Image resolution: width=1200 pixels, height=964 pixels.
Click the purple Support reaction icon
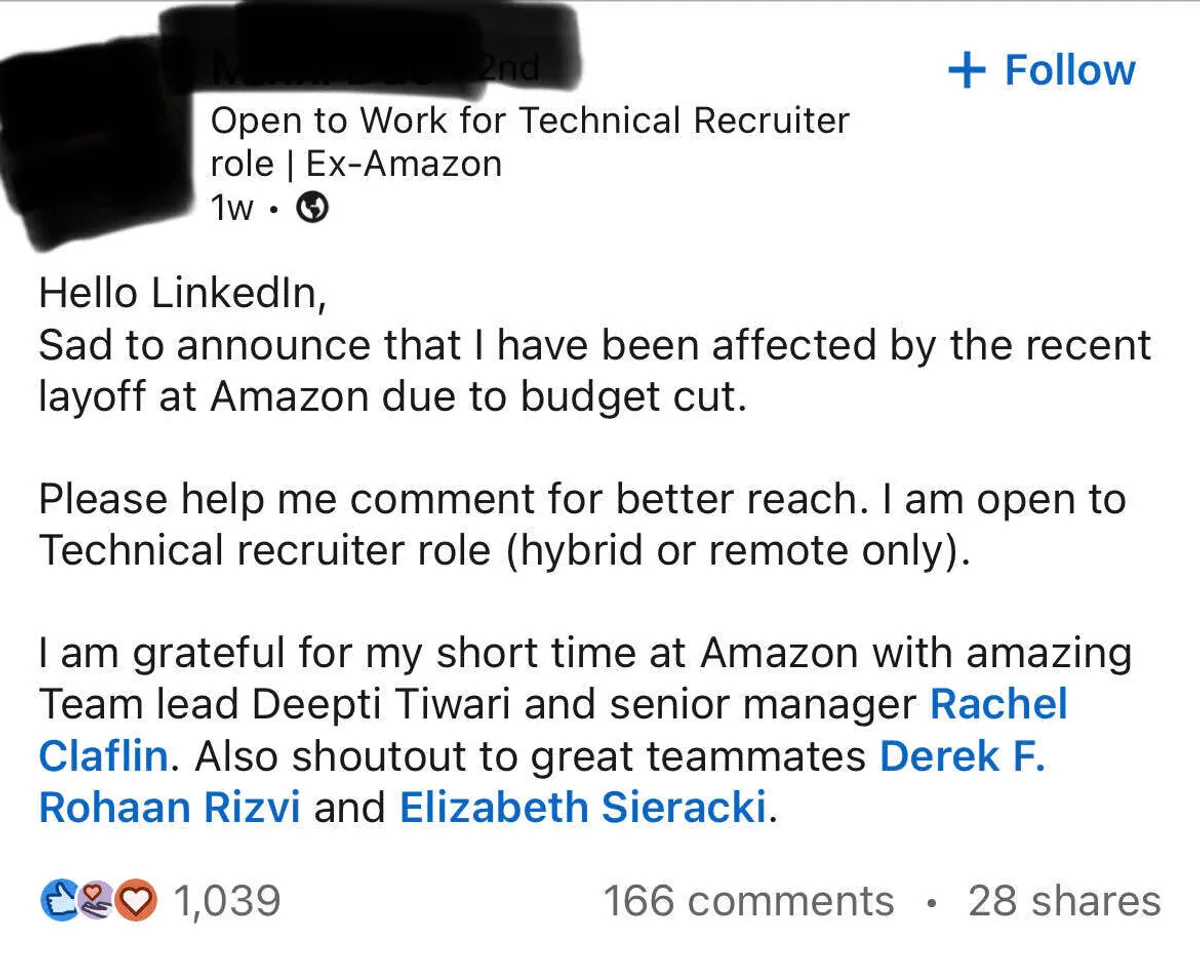[98, 901]
